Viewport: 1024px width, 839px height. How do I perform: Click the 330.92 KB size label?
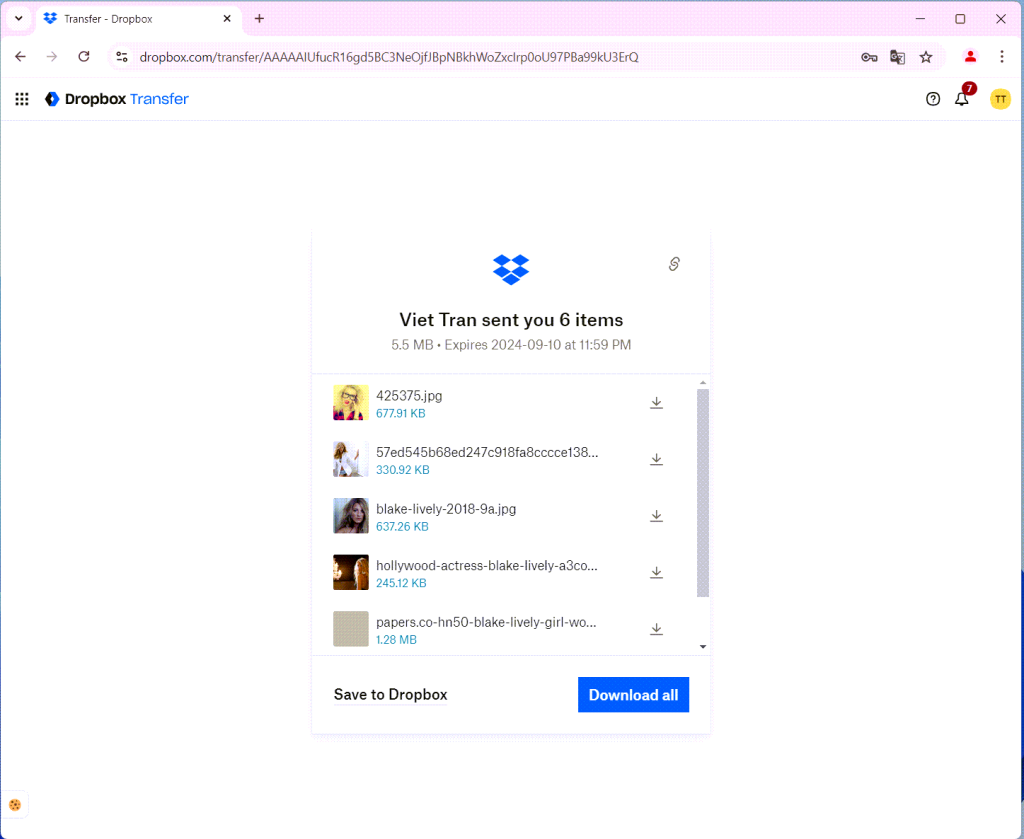point(402,470)
